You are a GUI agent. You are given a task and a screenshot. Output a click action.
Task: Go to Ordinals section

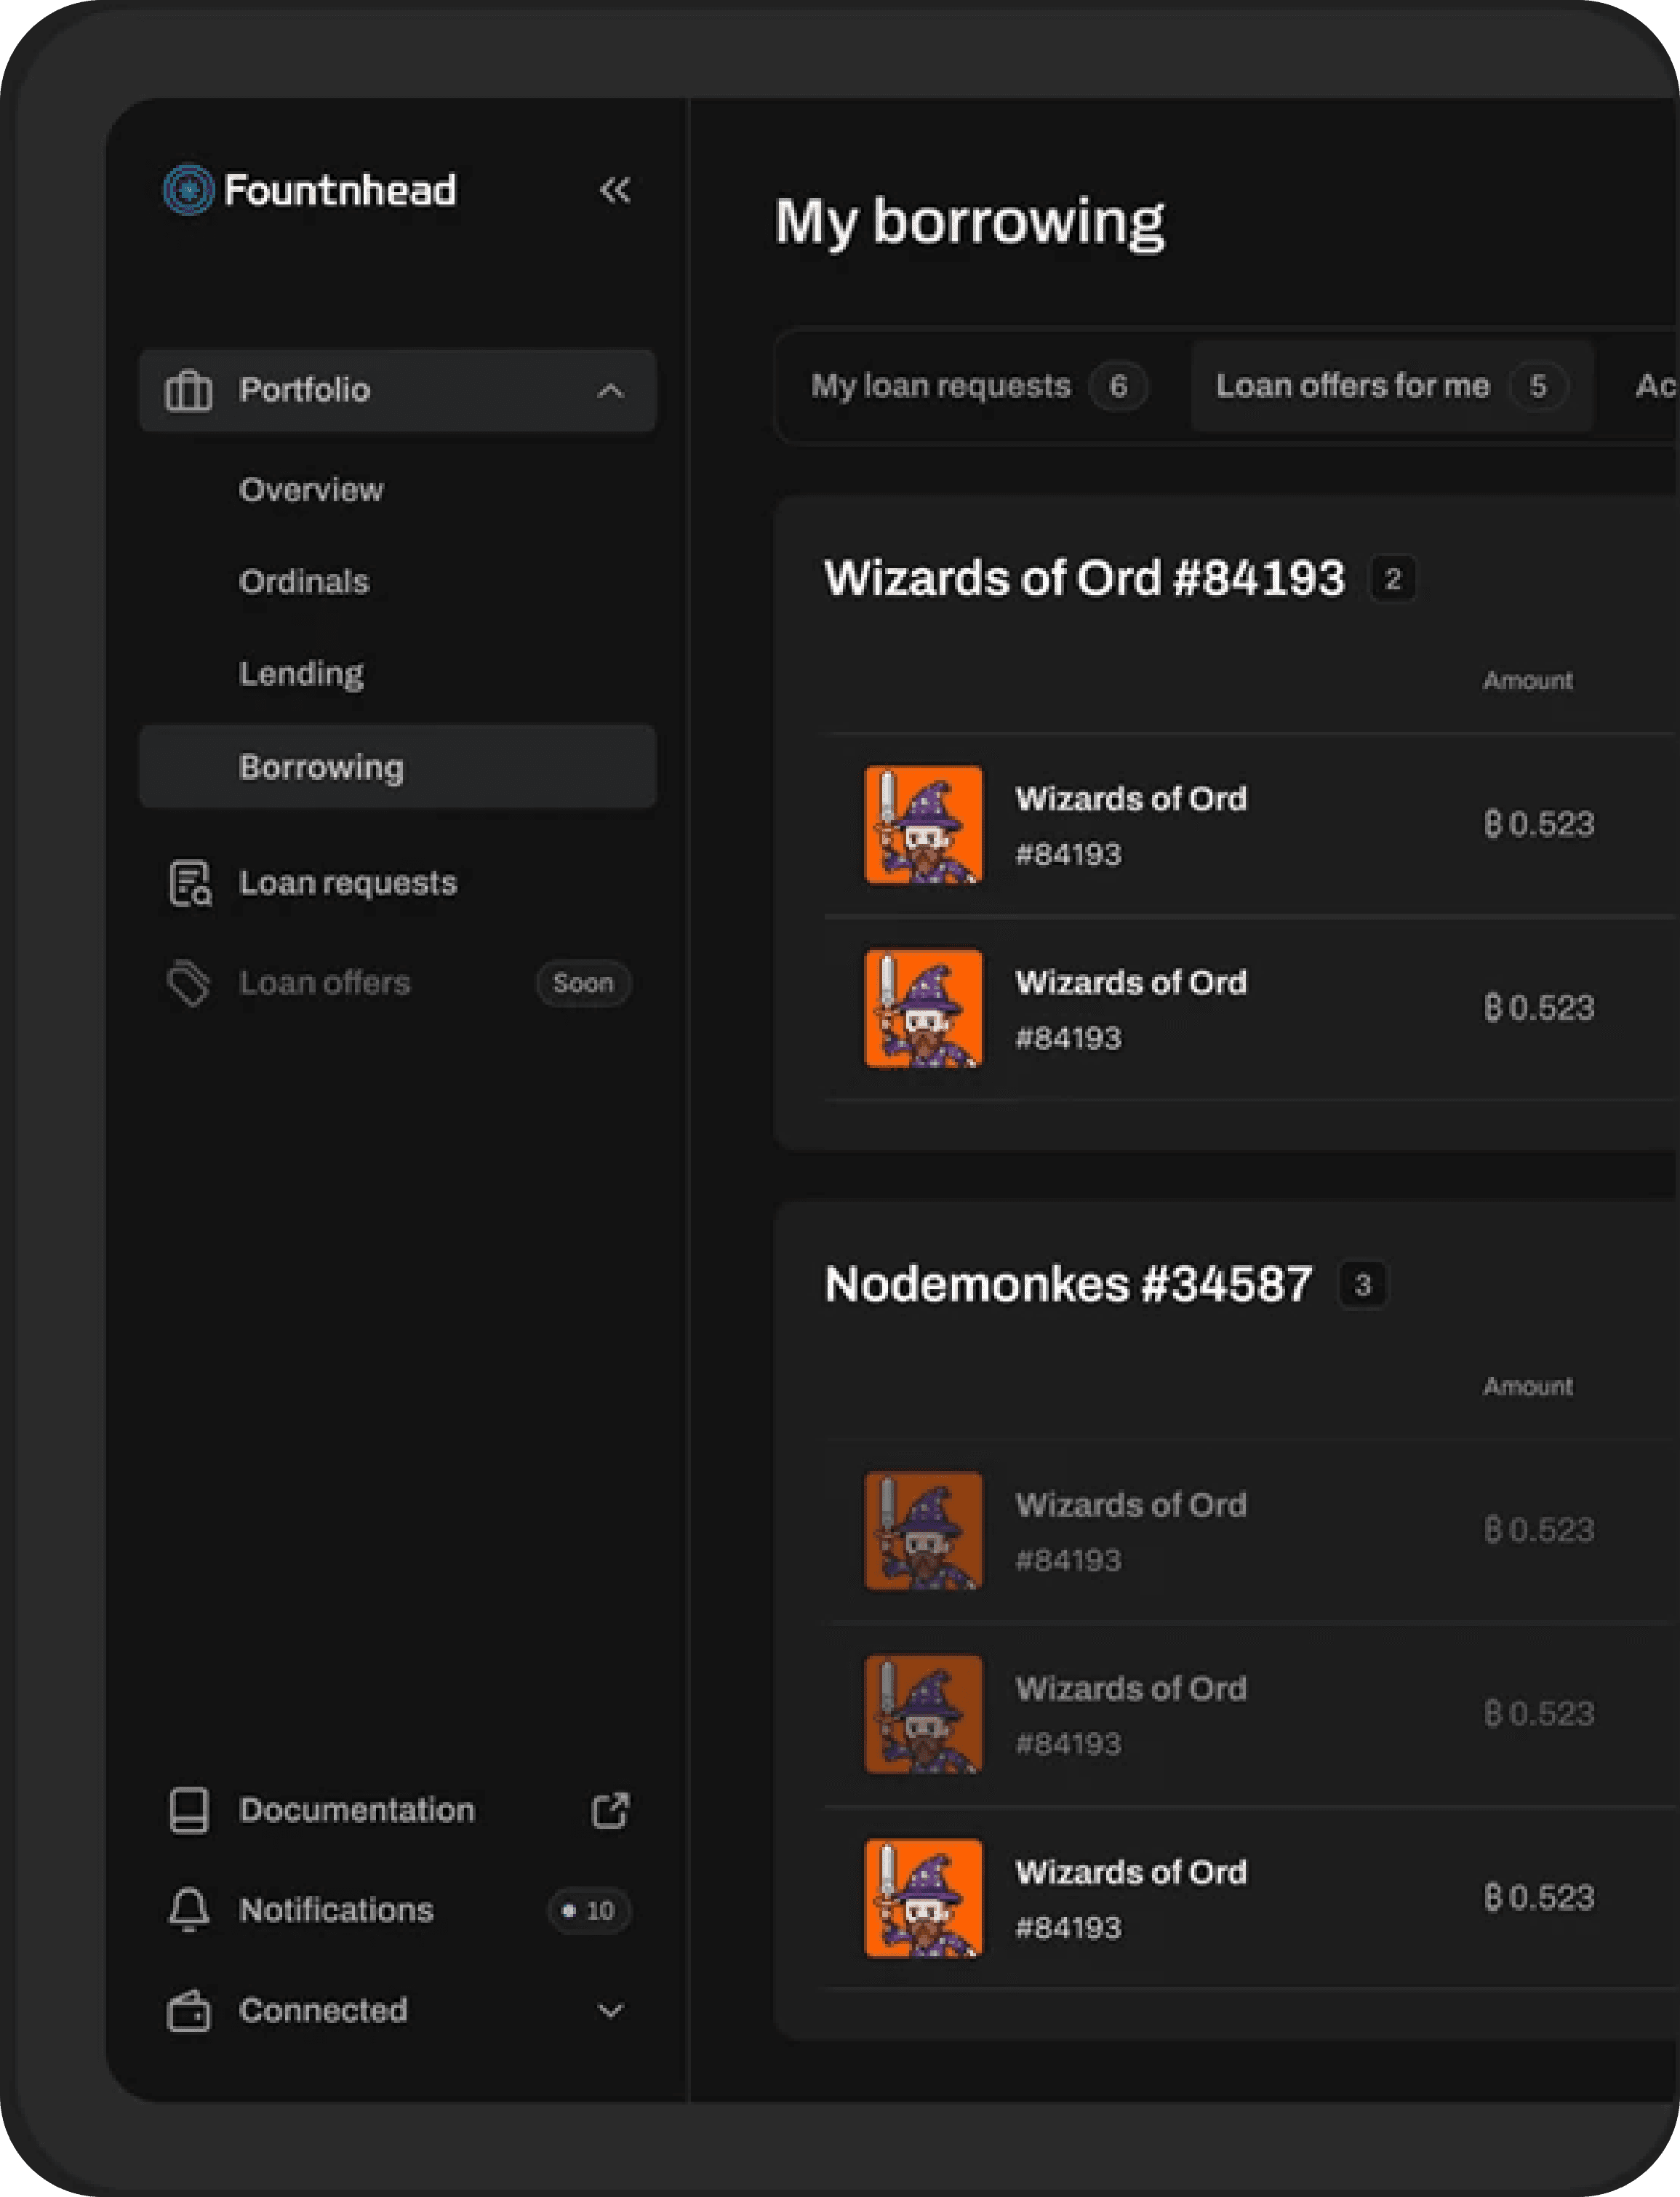coord(304,582)
